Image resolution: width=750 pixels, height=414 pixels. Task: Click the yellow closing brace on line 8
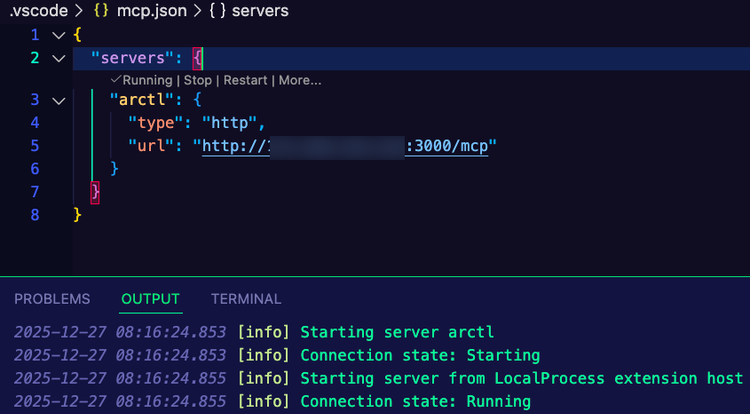click(x=77, y=215)
